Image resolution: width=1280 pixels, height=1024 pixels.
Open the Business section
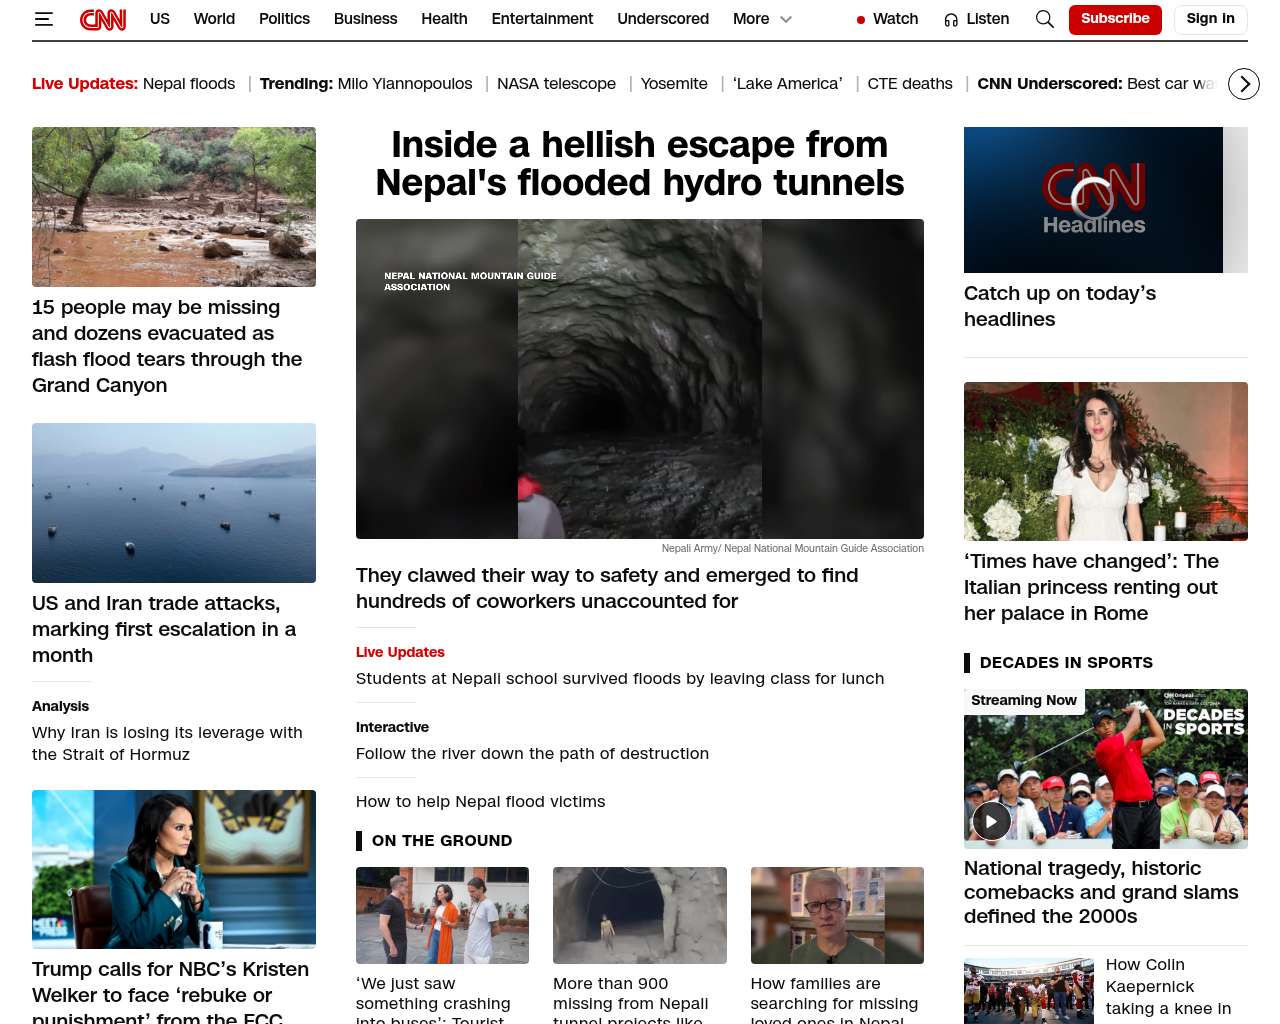(365, 19)
